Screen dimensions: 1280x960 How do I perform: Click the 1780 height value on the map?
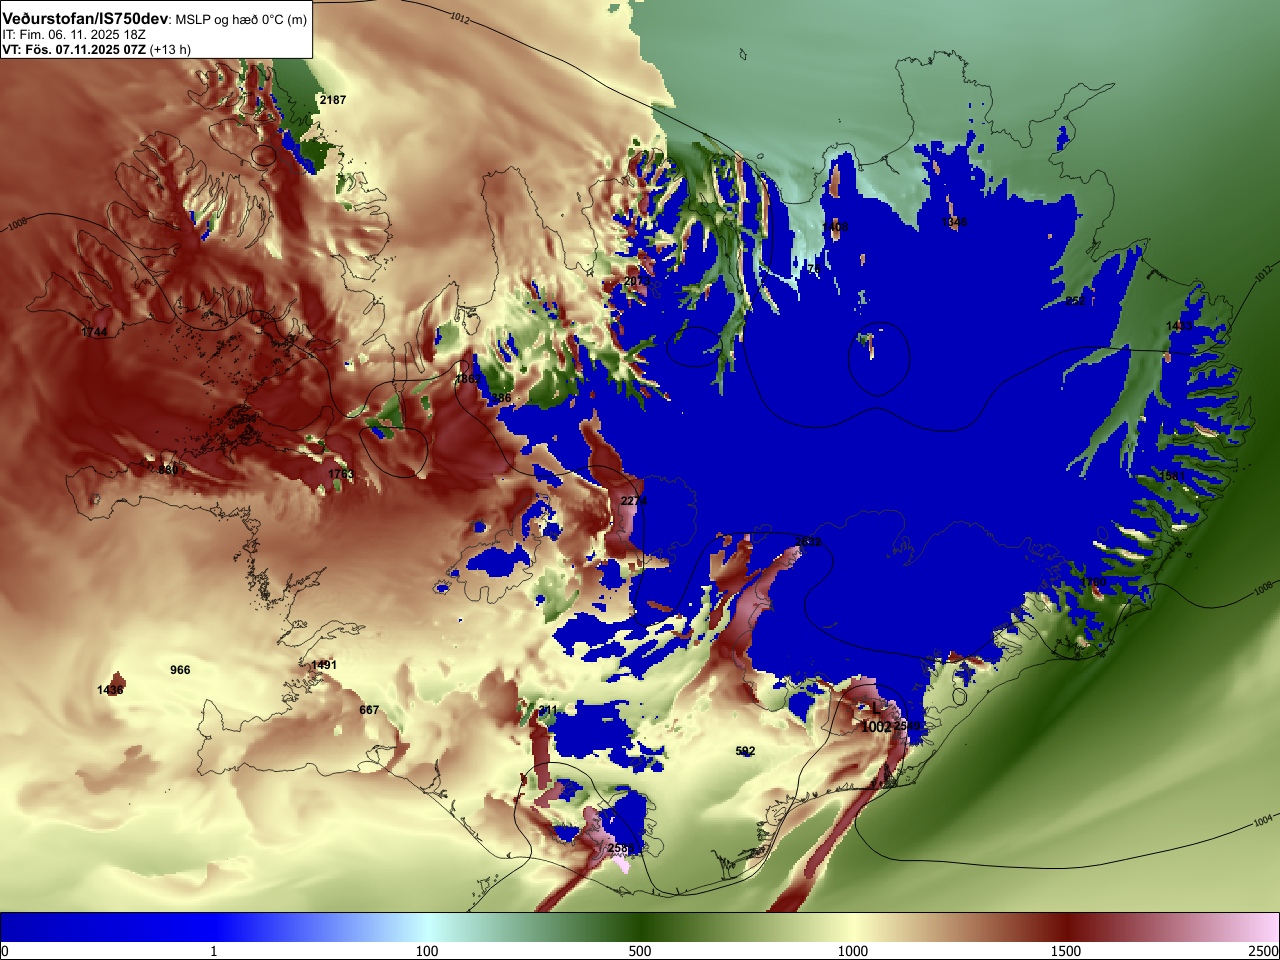(x=1094, y=582)
